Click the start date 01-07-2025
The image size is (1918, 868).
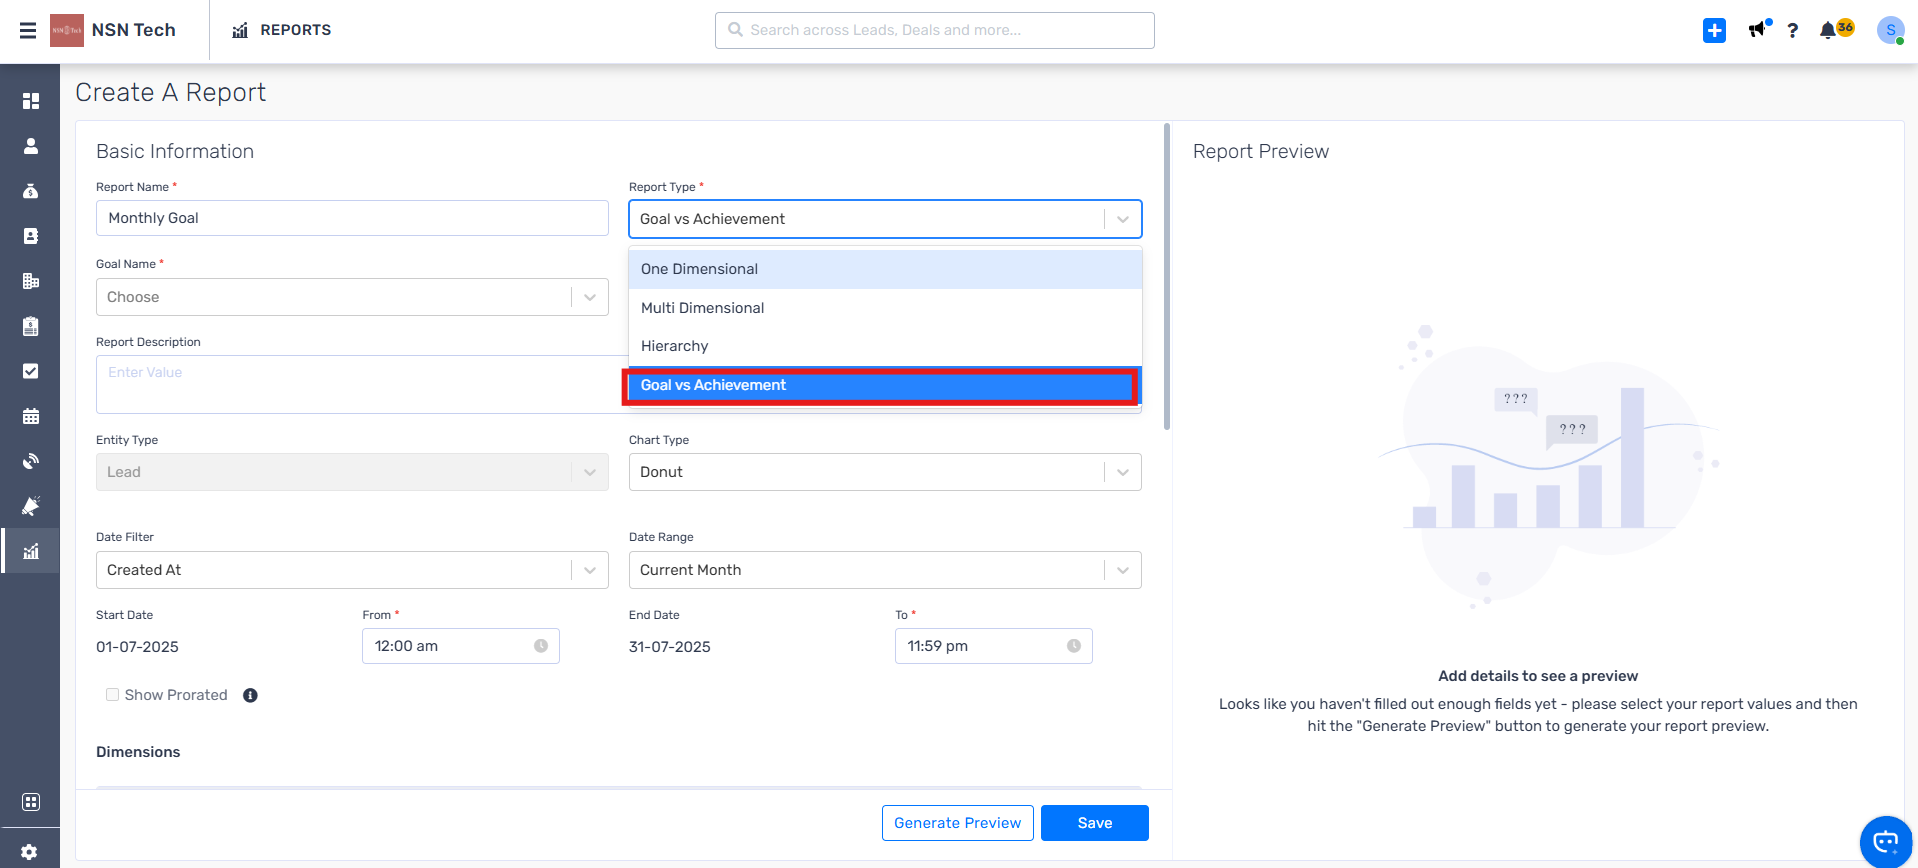point(137,647)
